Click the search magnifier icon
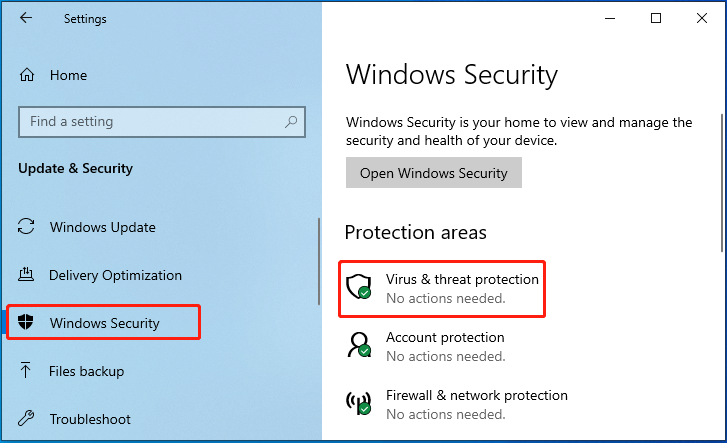727x443 pixels. click(x=291, y=122)
